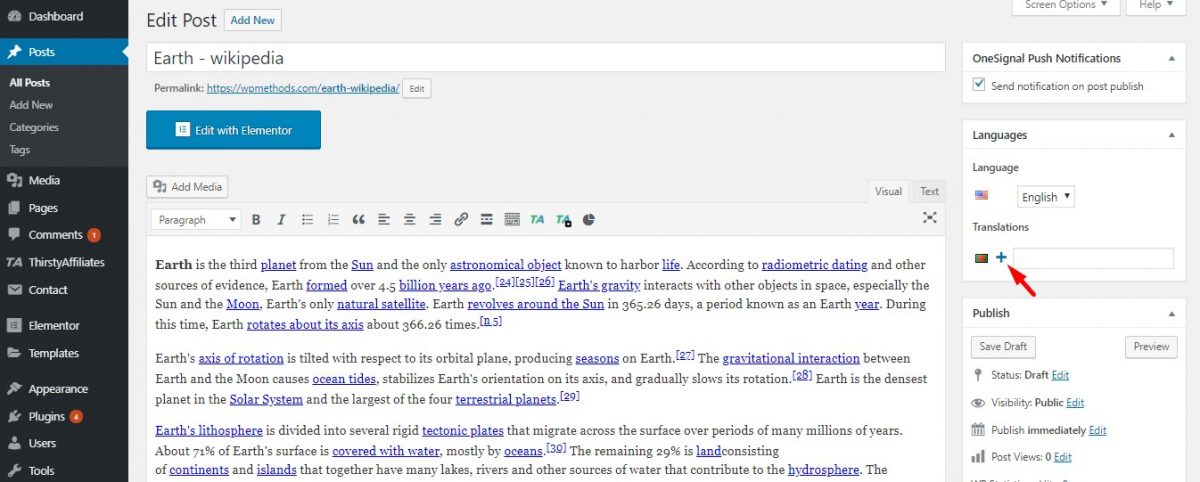Center align the text
This screenshot has height=482, width=1200.
(x=410, y=220)
